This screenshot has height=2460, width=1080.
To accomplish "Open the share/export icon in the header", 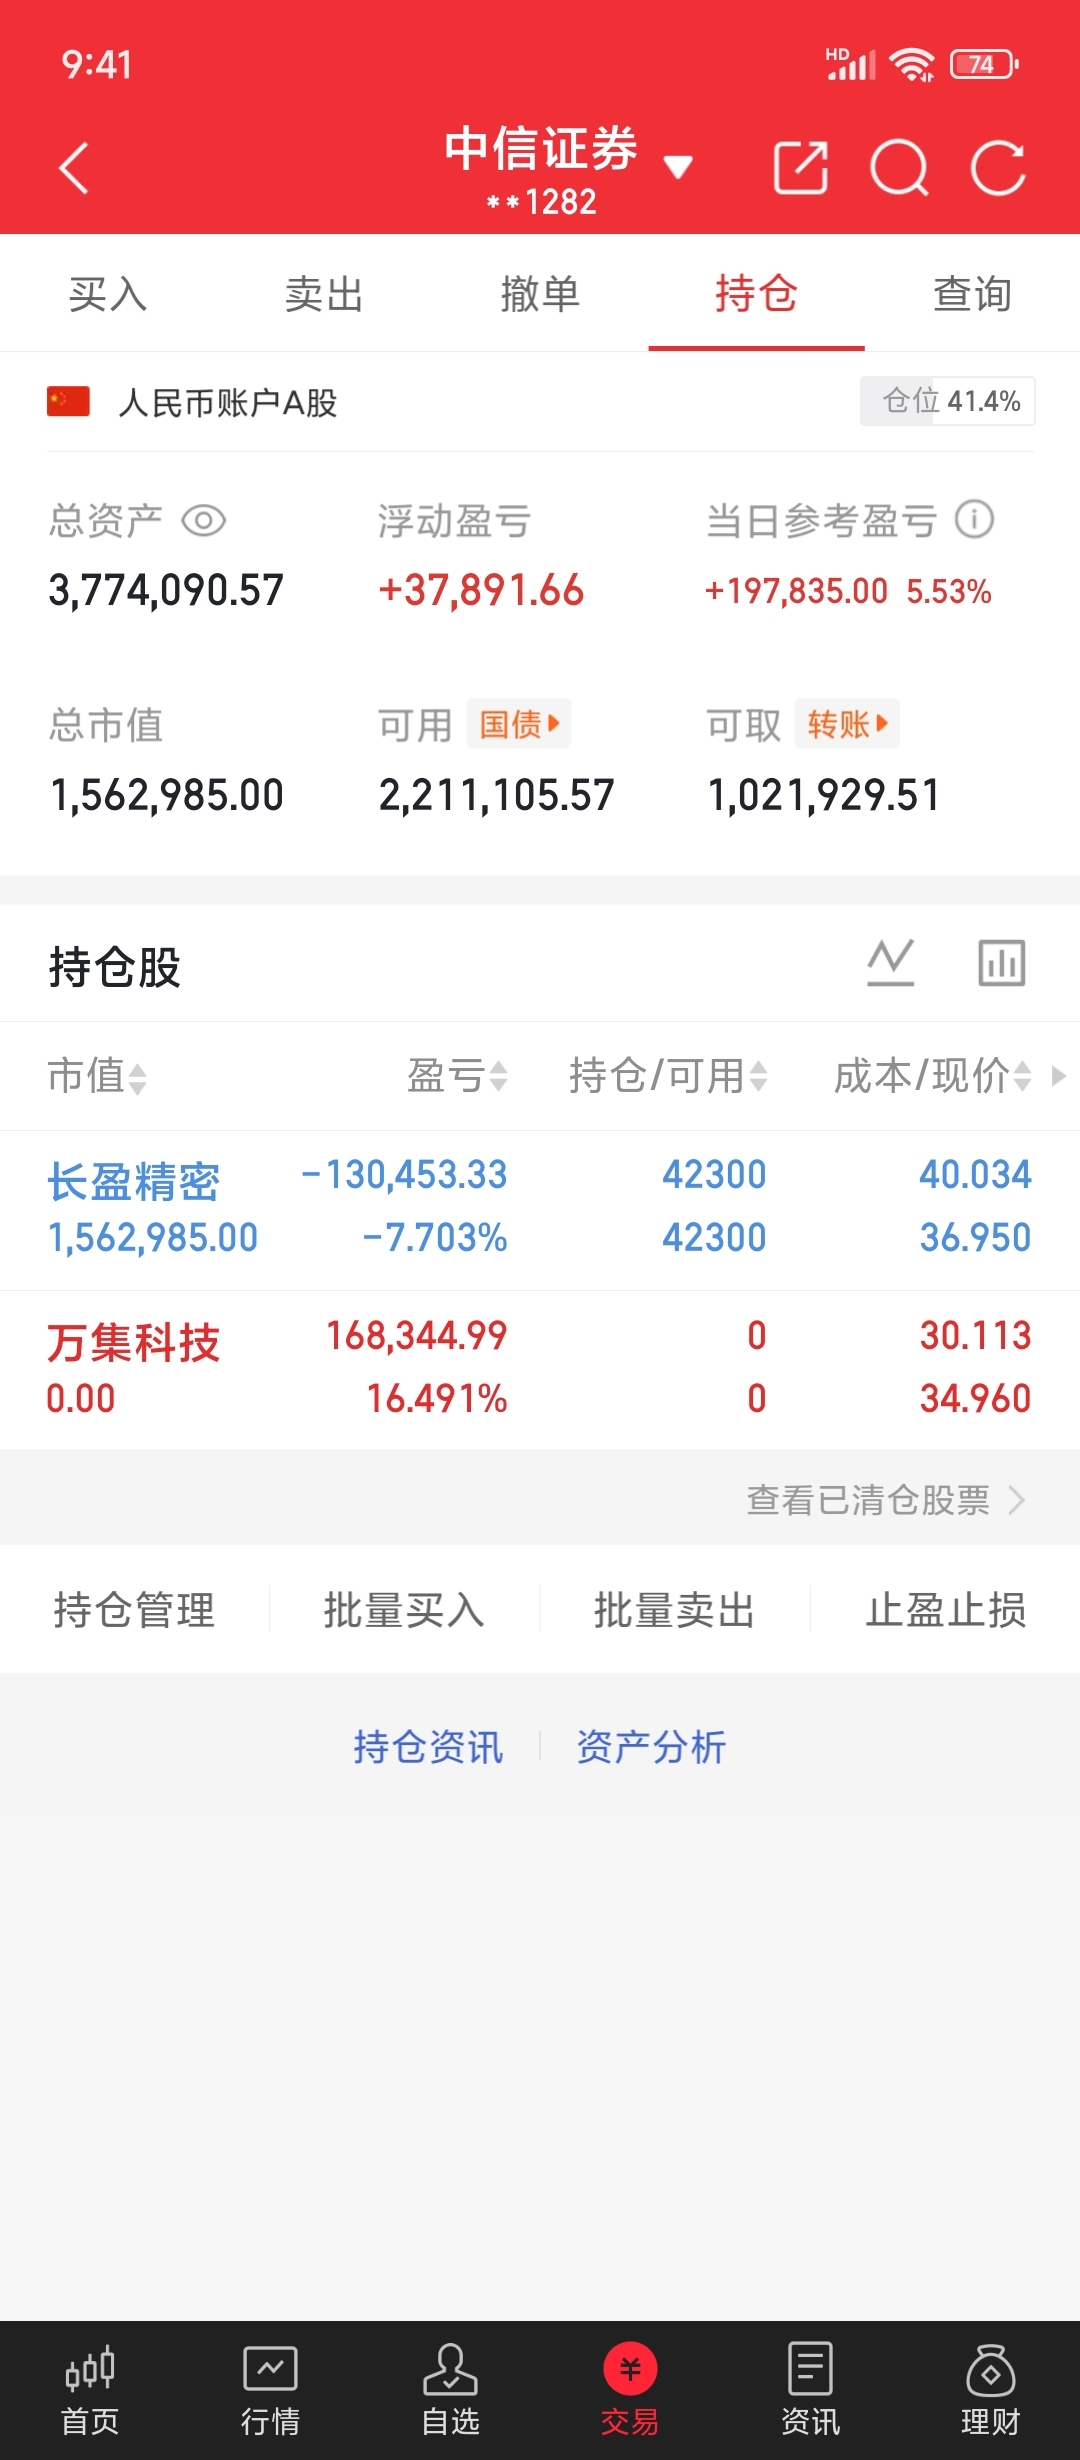I will tap(801, 167).
